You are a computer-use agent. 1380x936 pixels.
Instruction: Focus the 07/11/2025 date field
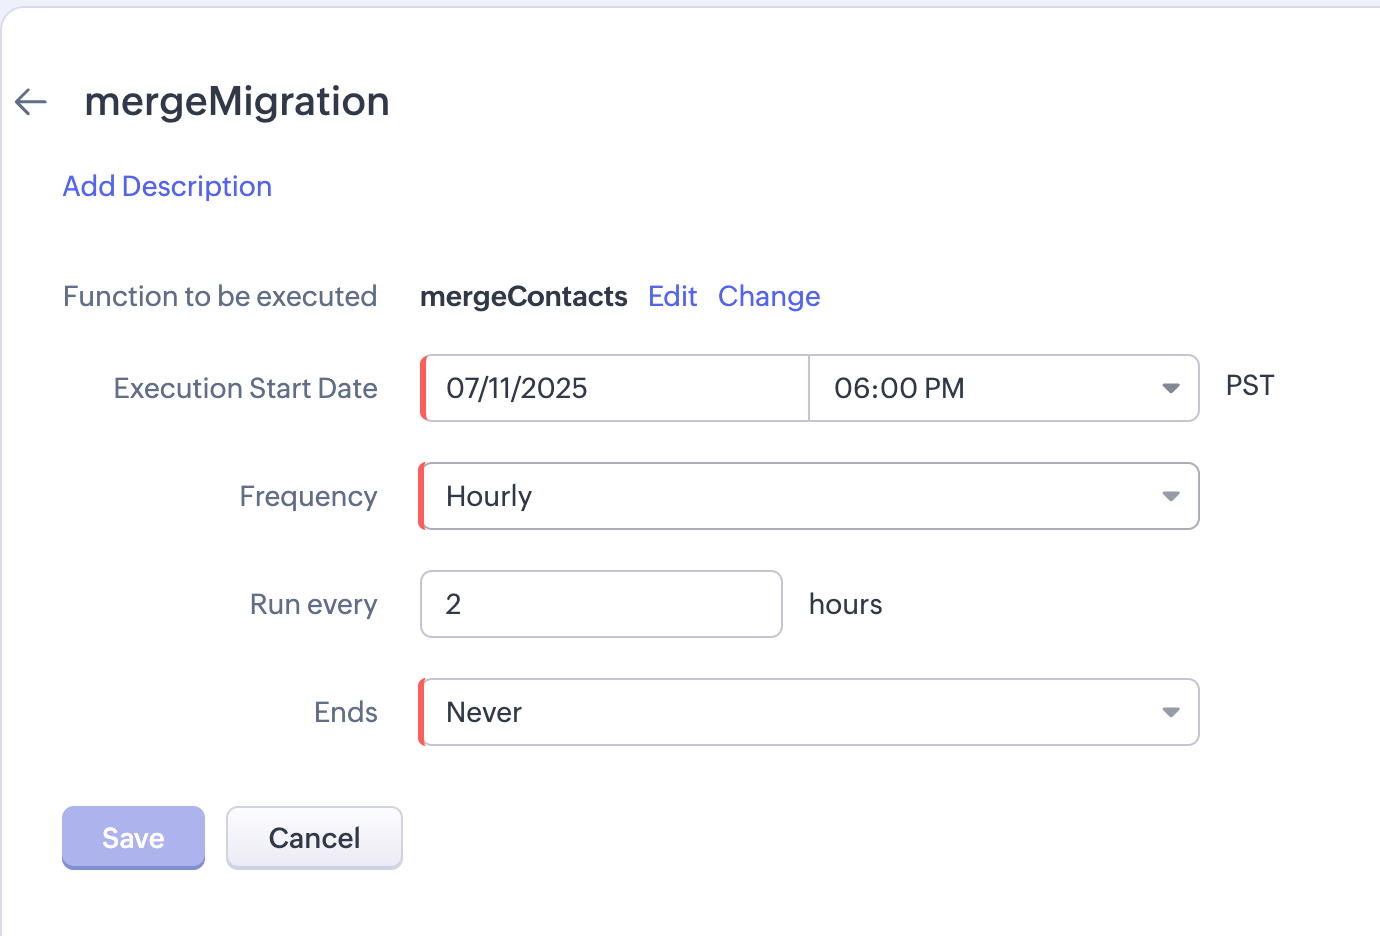tap(615, 388)
